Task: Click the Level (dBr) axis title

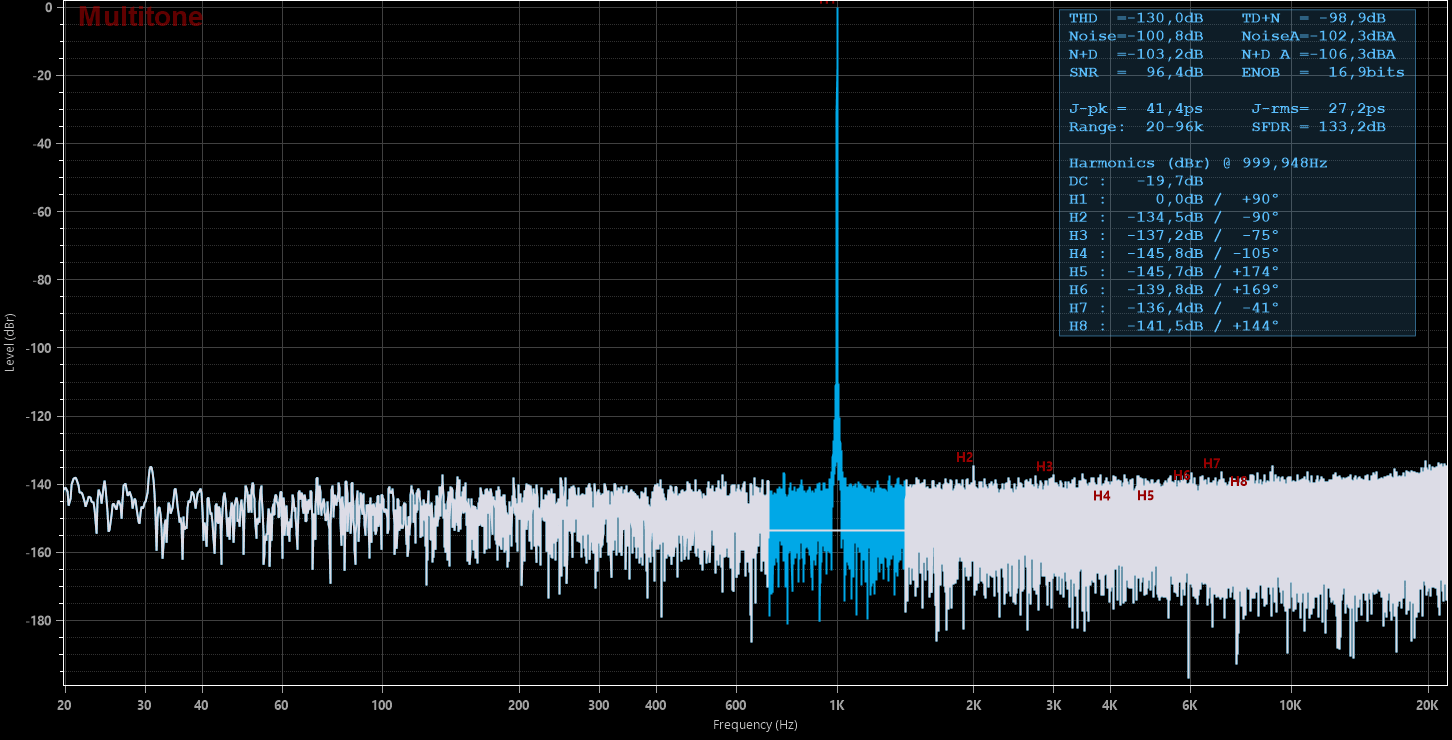Action: (10, 342)
